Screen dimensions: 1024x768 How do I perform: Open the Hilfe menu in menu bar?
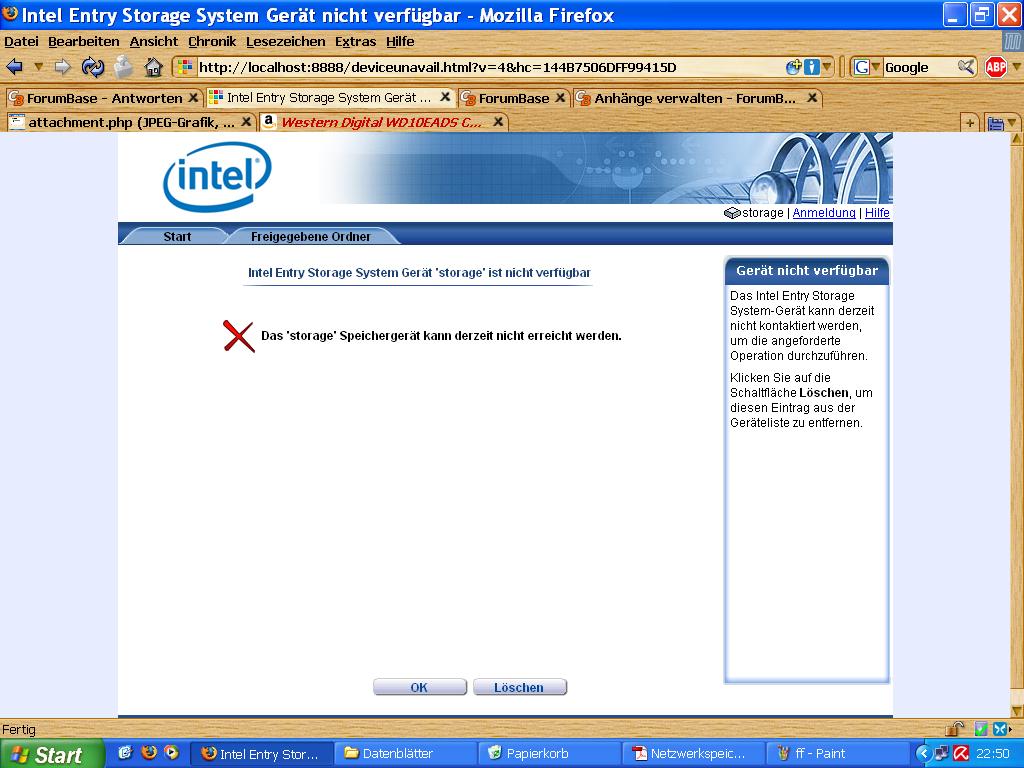click(x=400, y=41)
